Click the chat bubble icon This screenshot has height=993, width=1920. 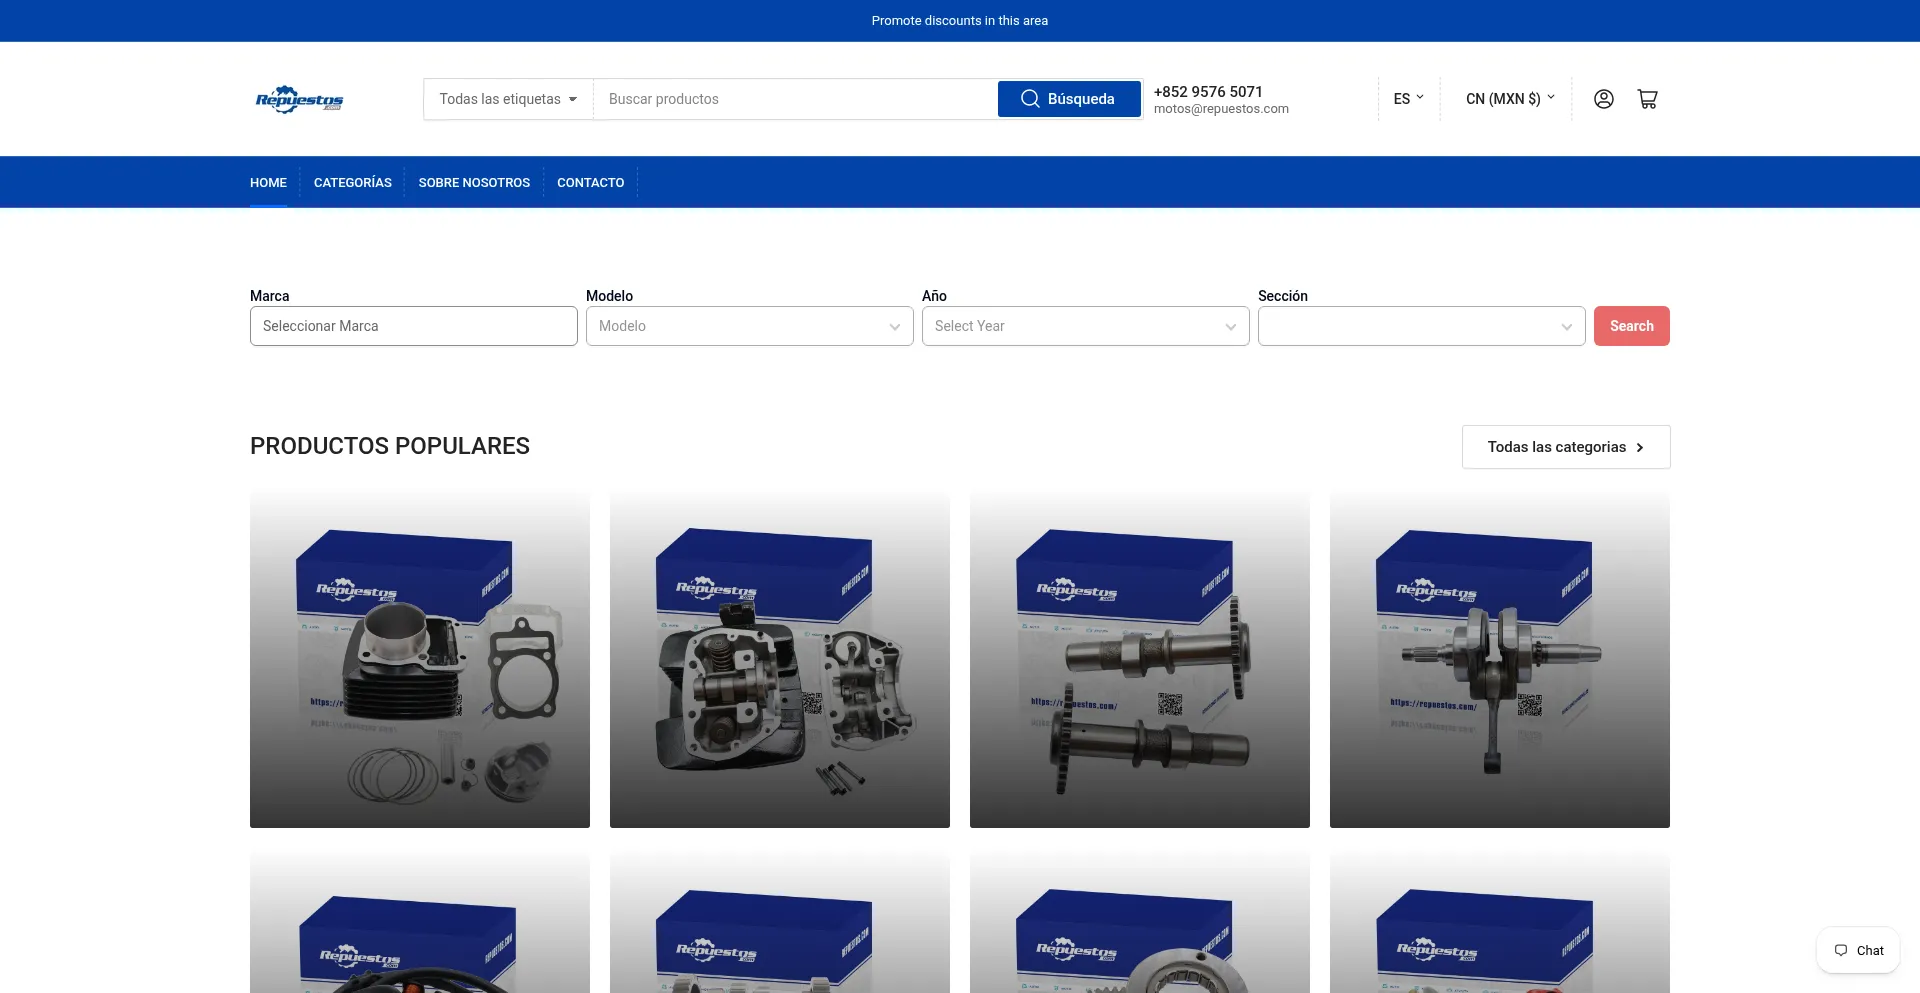pos(1841,951)
